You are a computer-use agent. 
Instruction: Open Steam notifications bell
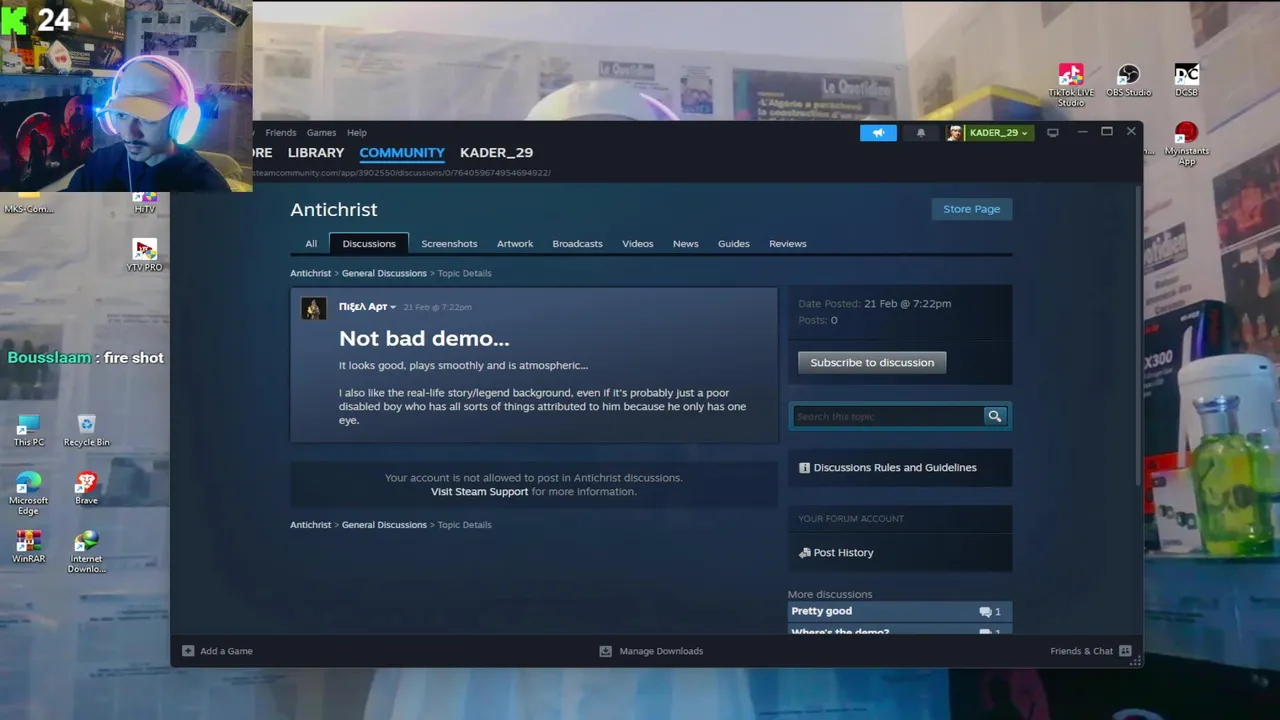(x=921, y=133)
